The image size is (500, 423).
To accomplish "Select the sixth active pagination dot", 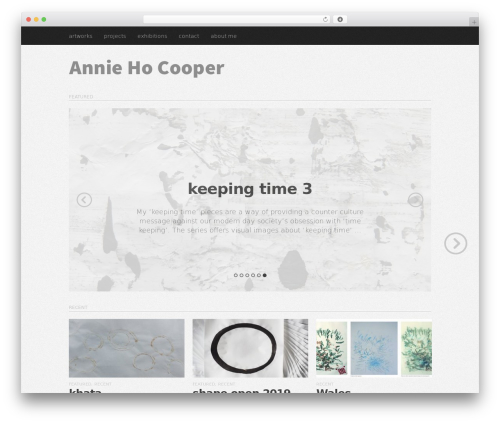I will [x=264, y=275].
